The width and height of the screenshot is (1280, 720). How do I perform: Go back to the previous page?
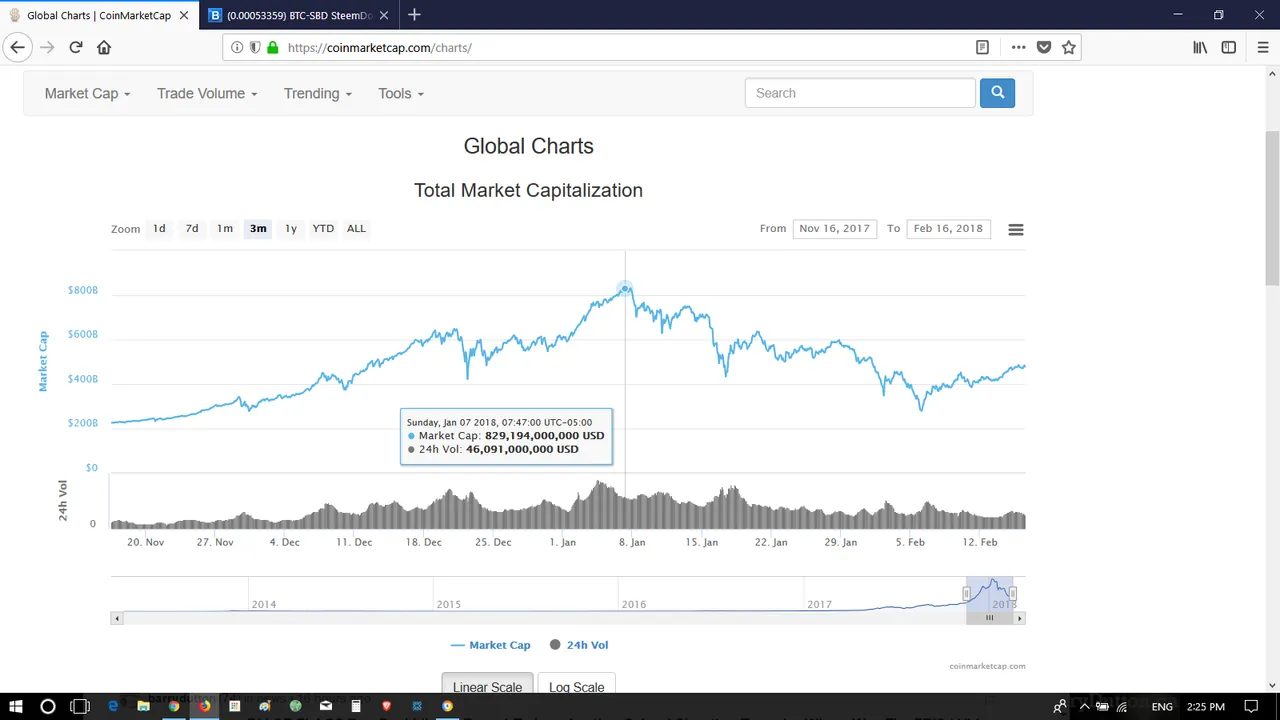coord(17,47)
